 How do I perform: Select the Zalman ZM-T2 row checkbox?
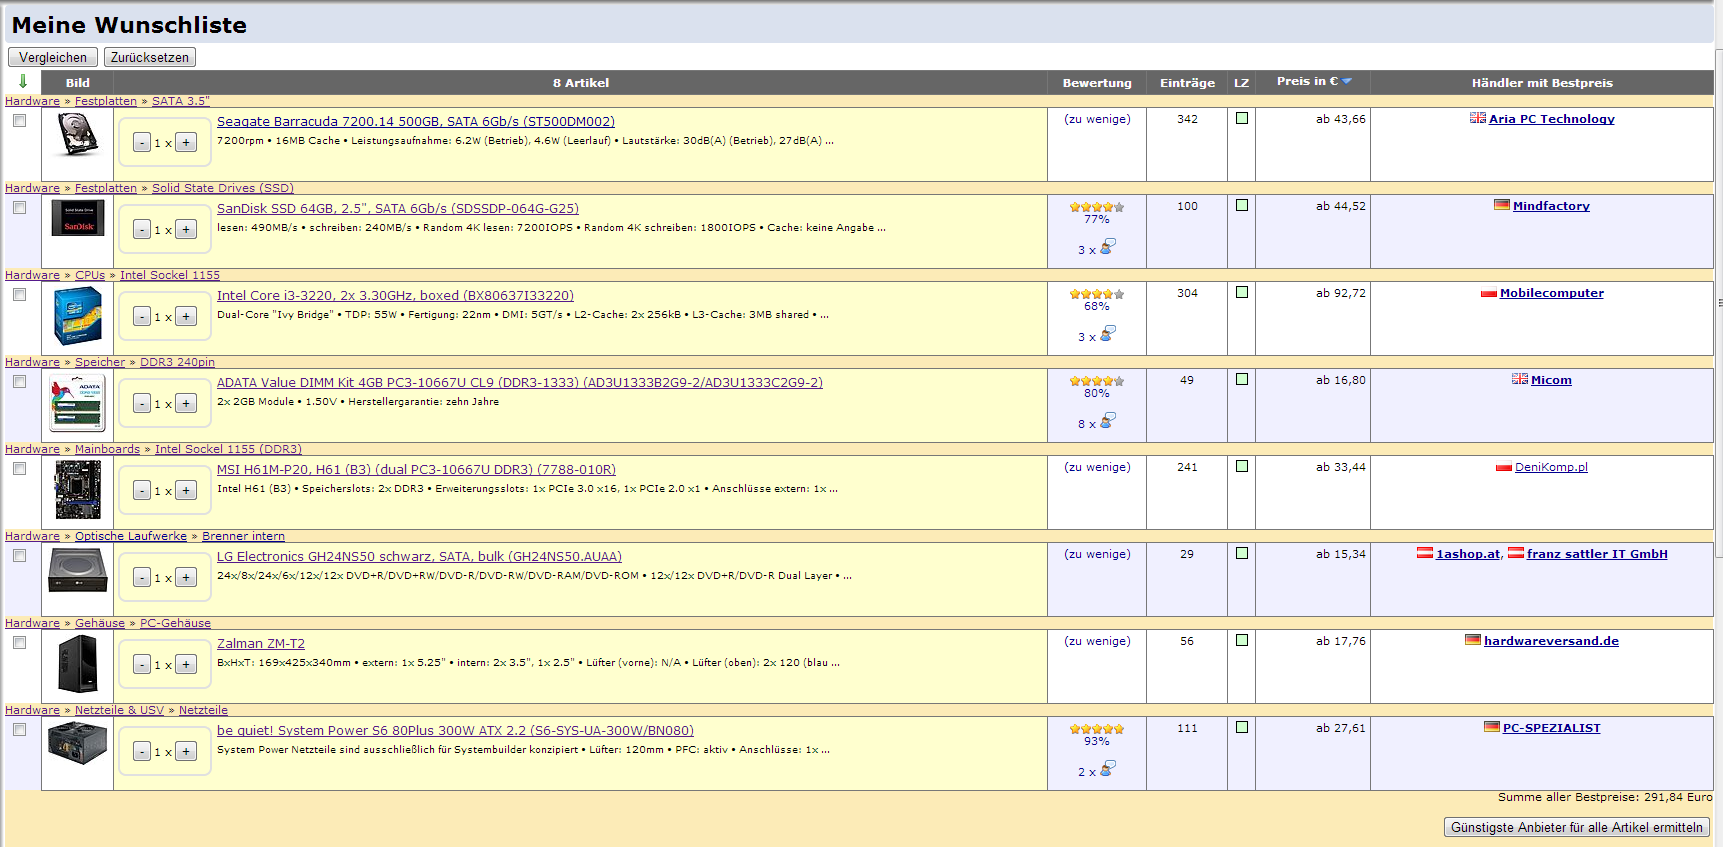coord(20,642)
